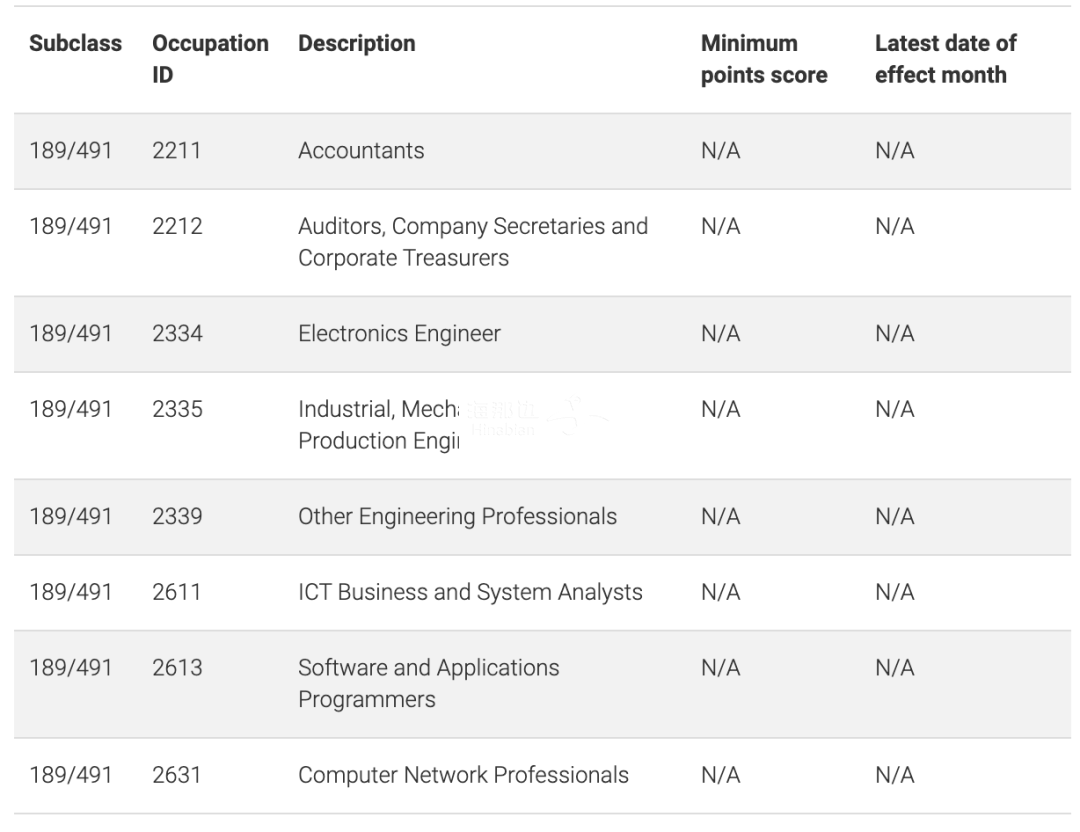1080x832 pixels.
Task: Click the Minimum points score header
Action: pyautogui.click(x=764, y=59)
